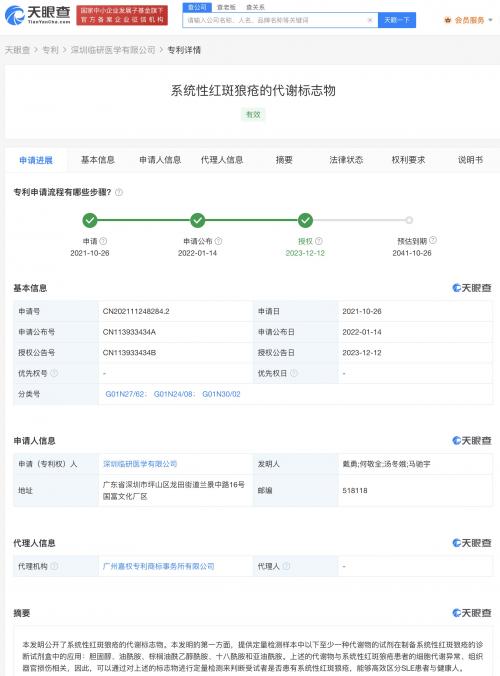
Task: Click the help icon next to 授权 step
Action: click(319, 241)
